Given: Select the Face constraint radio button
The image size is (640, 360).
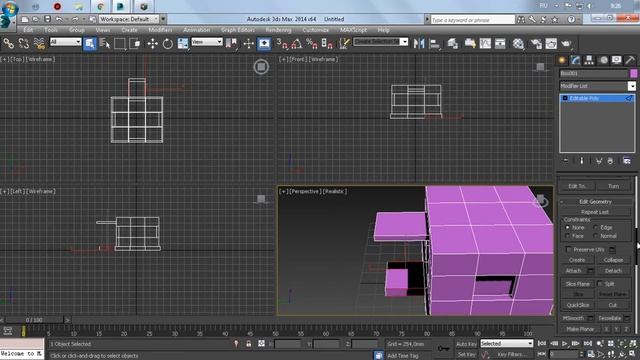Looking at the screenshot, I should pyautogui.click(x=567, y=236).
